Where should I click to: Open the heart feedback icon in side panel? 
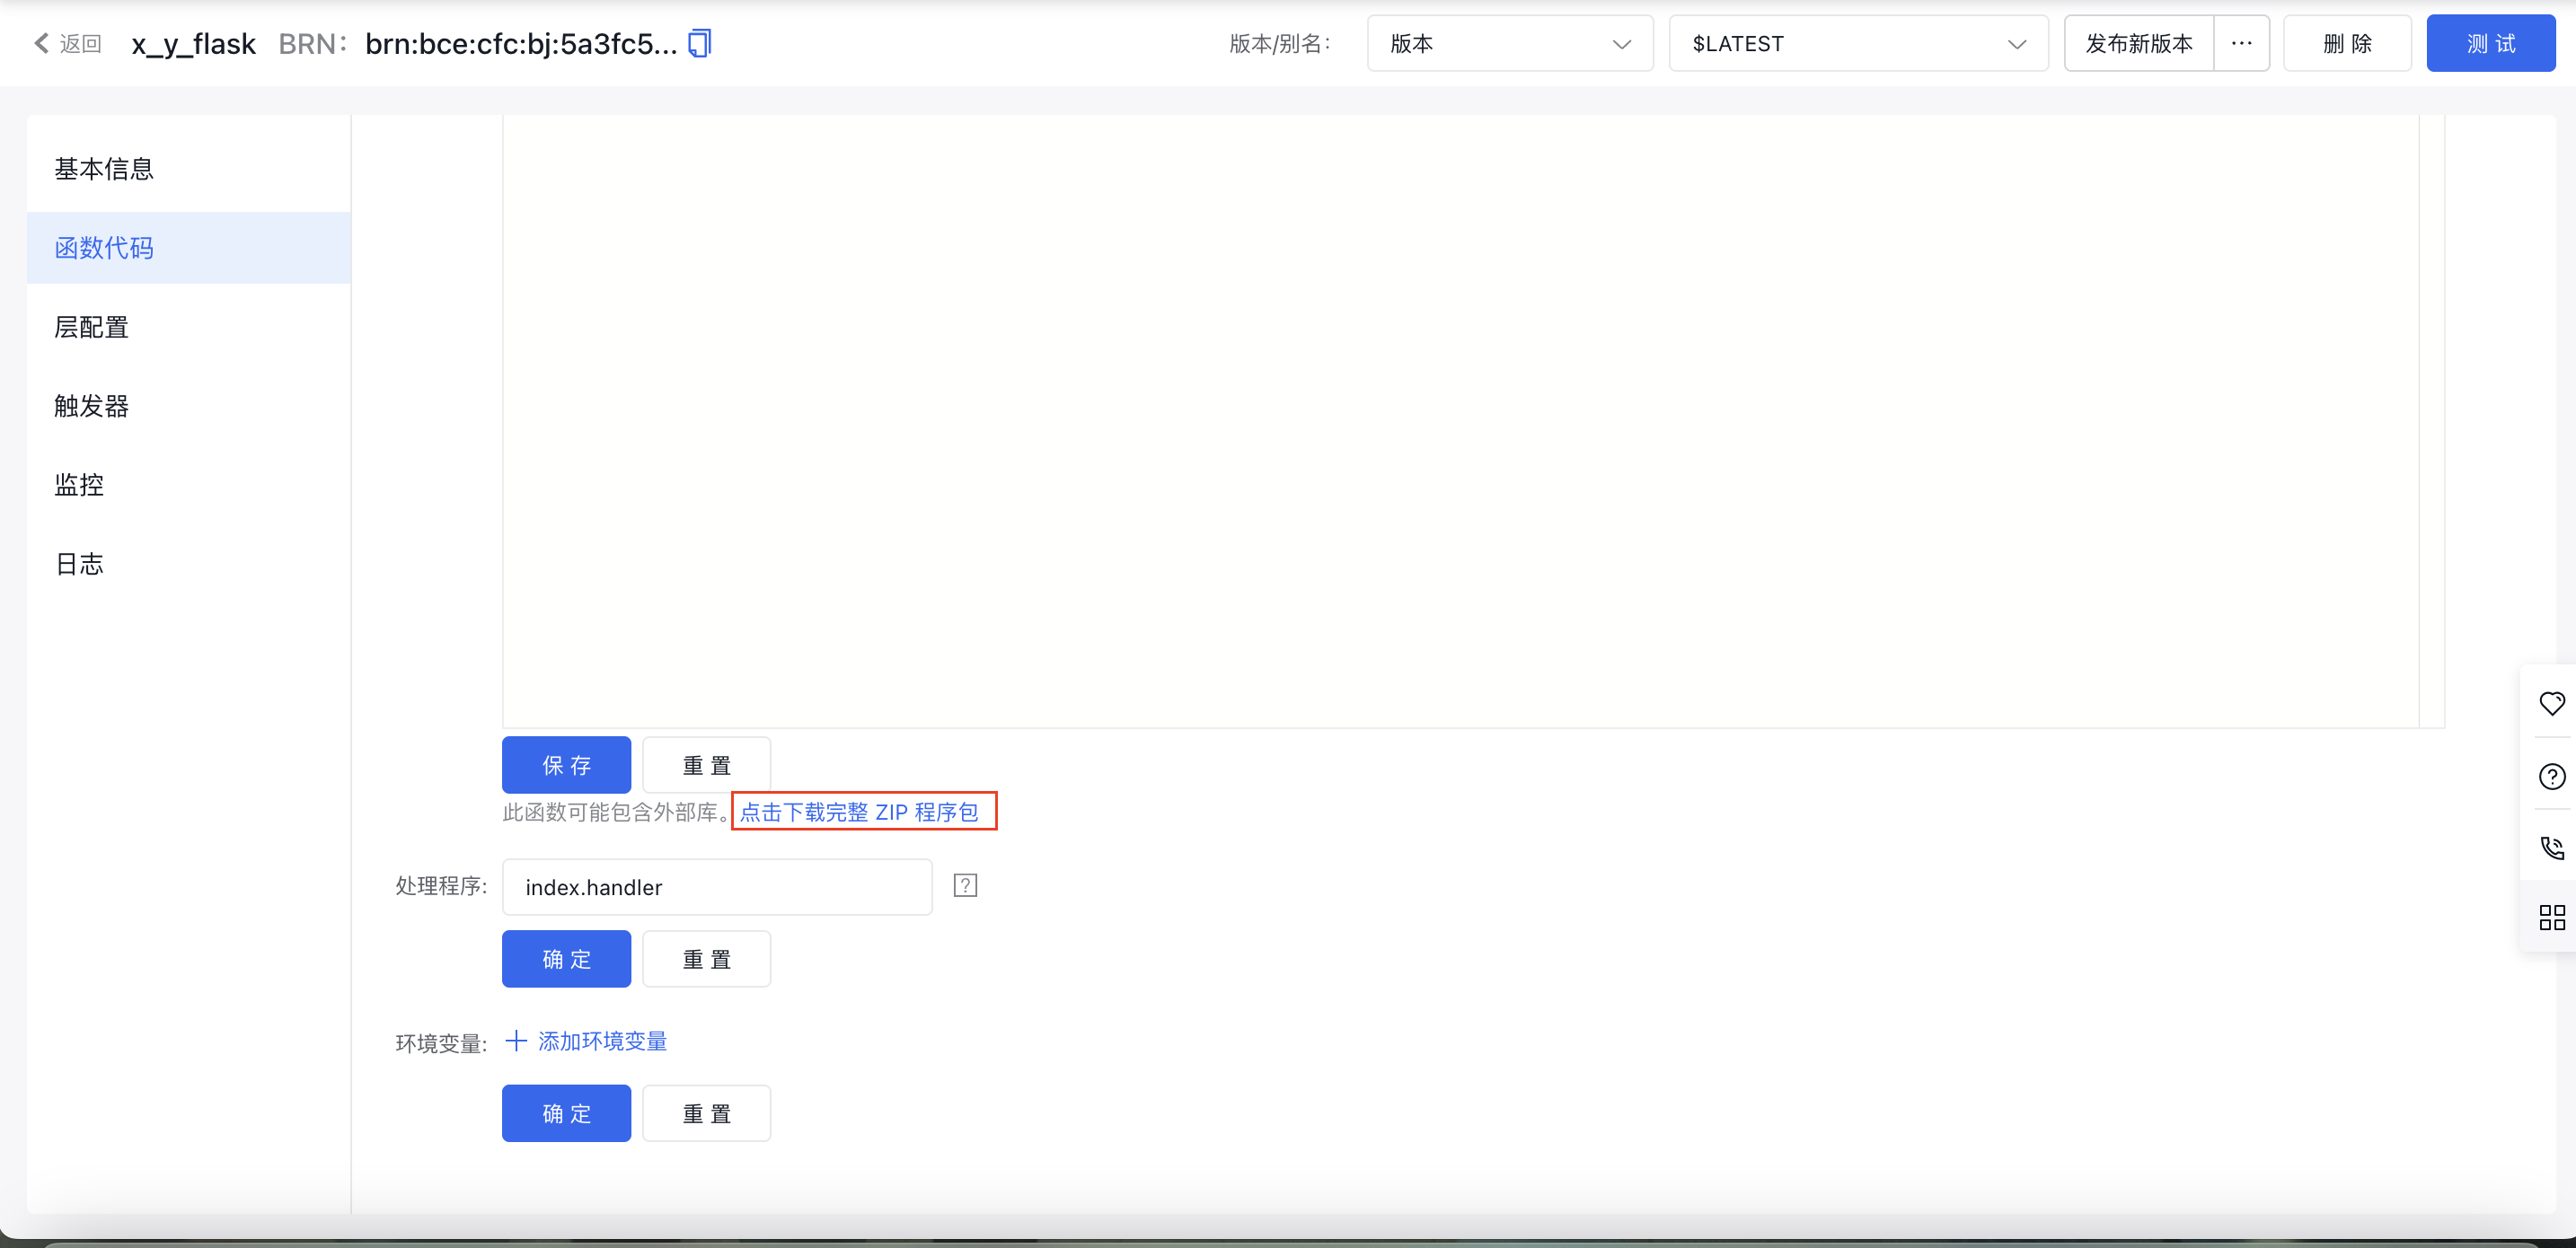click(2552, 703)
